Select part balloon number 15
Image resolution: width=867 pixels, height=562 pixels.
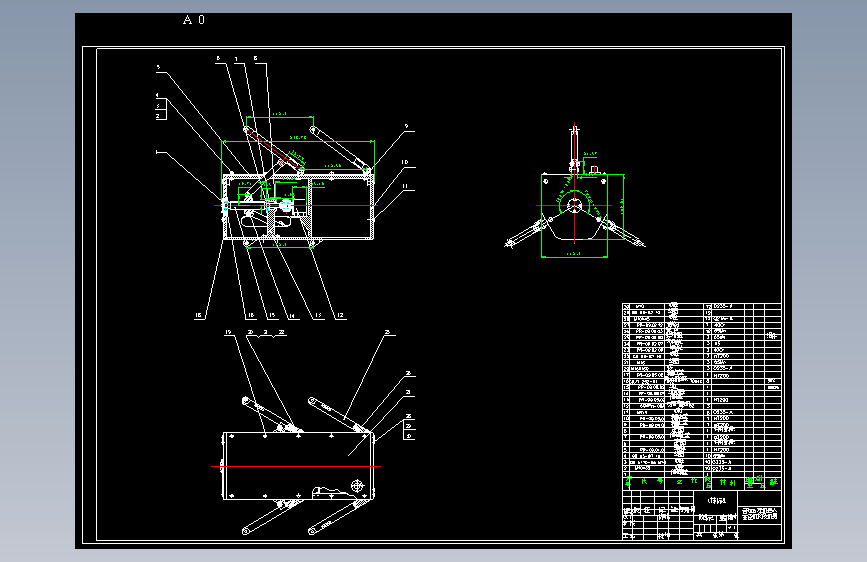[272, 315]
